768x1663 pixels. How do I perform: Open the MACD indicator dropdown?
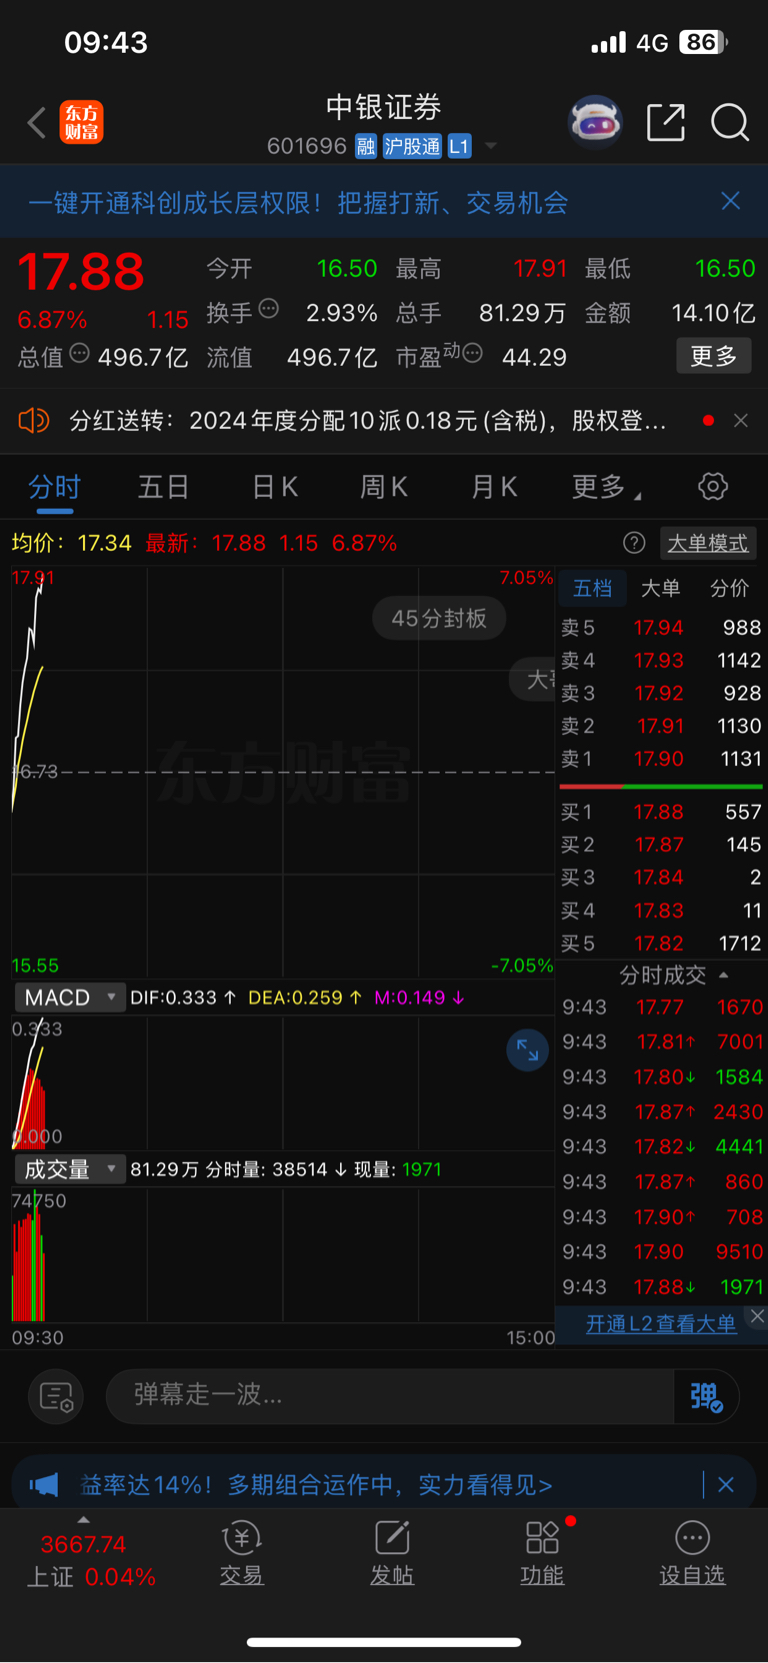coord(70,997)
